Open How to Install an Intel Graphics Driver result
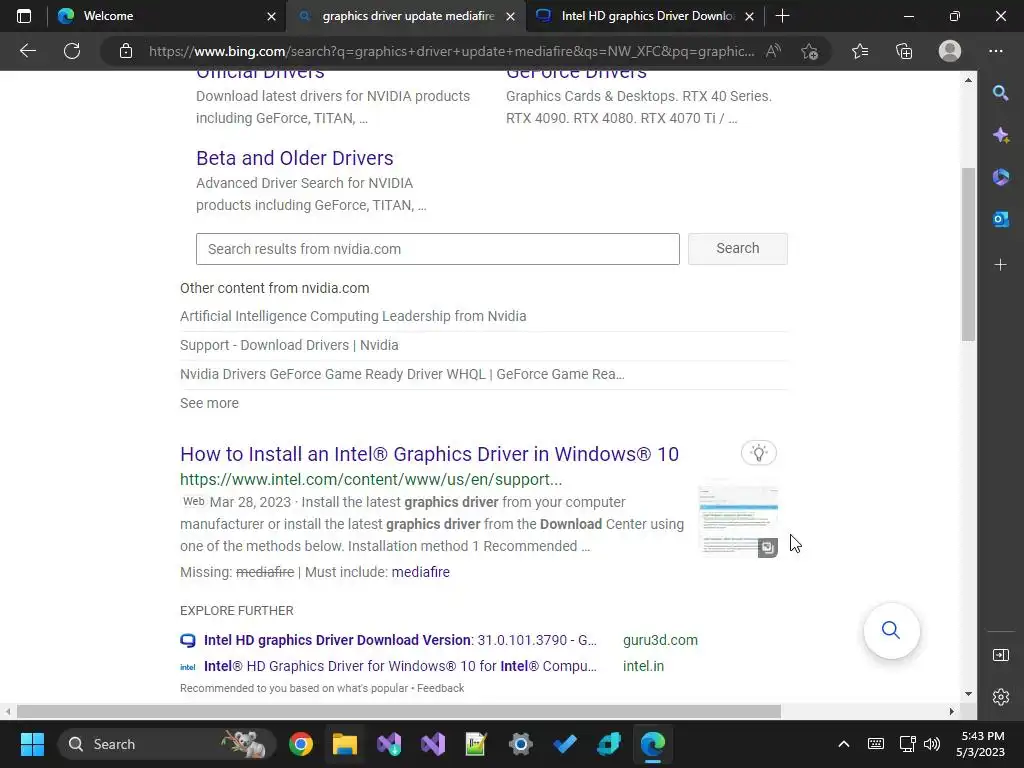1024x768 pixels. pyautogui.click(x=429, y=454)
